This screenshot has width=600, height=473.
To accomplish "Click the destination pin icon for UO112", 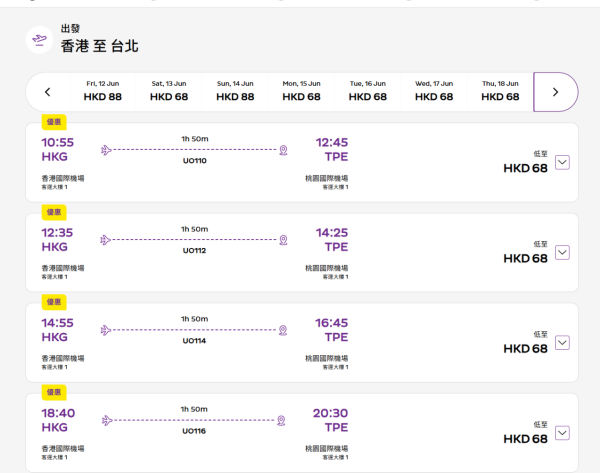I will pyautogui.click(x=283, y=240).
